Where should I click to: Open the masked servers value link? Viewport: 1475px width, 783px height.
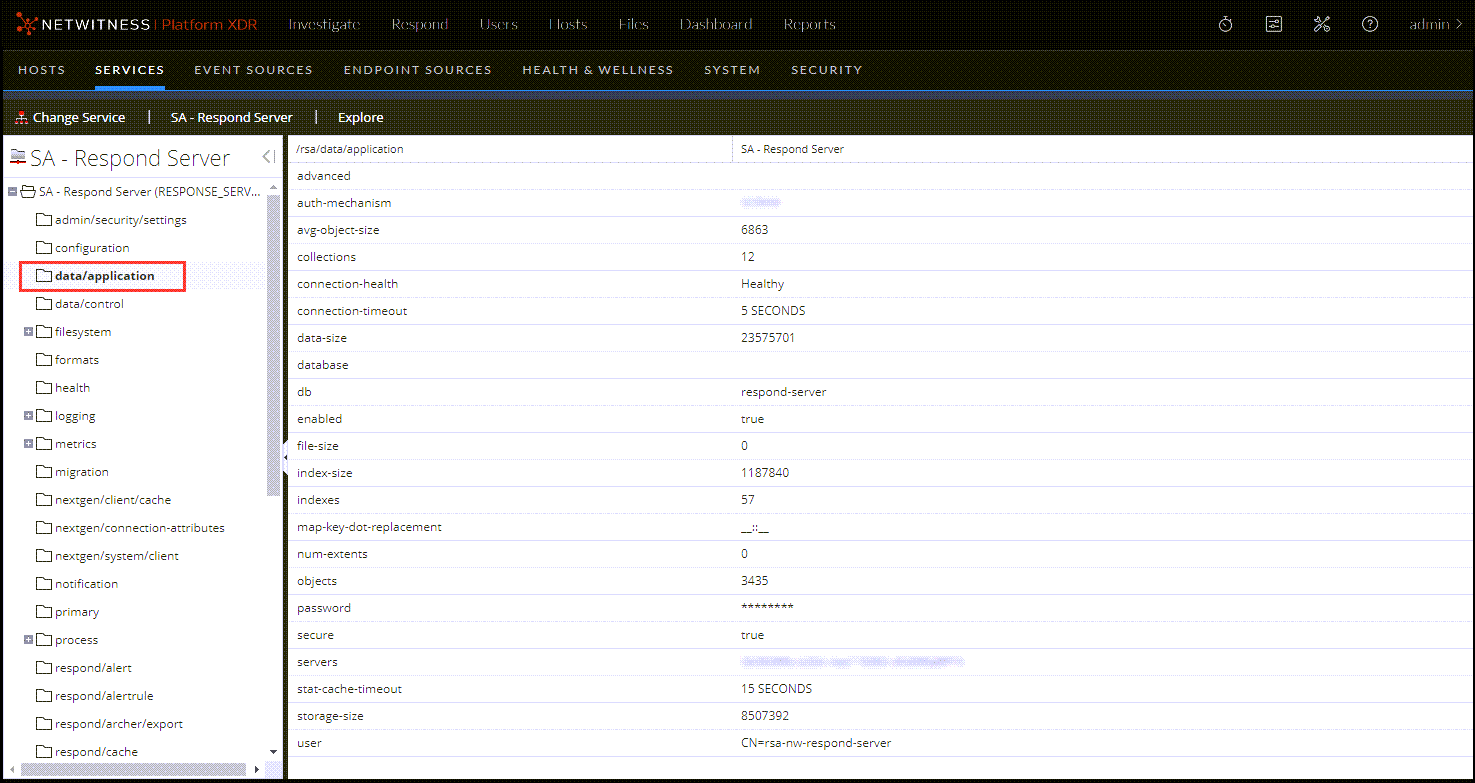(852, 661)
